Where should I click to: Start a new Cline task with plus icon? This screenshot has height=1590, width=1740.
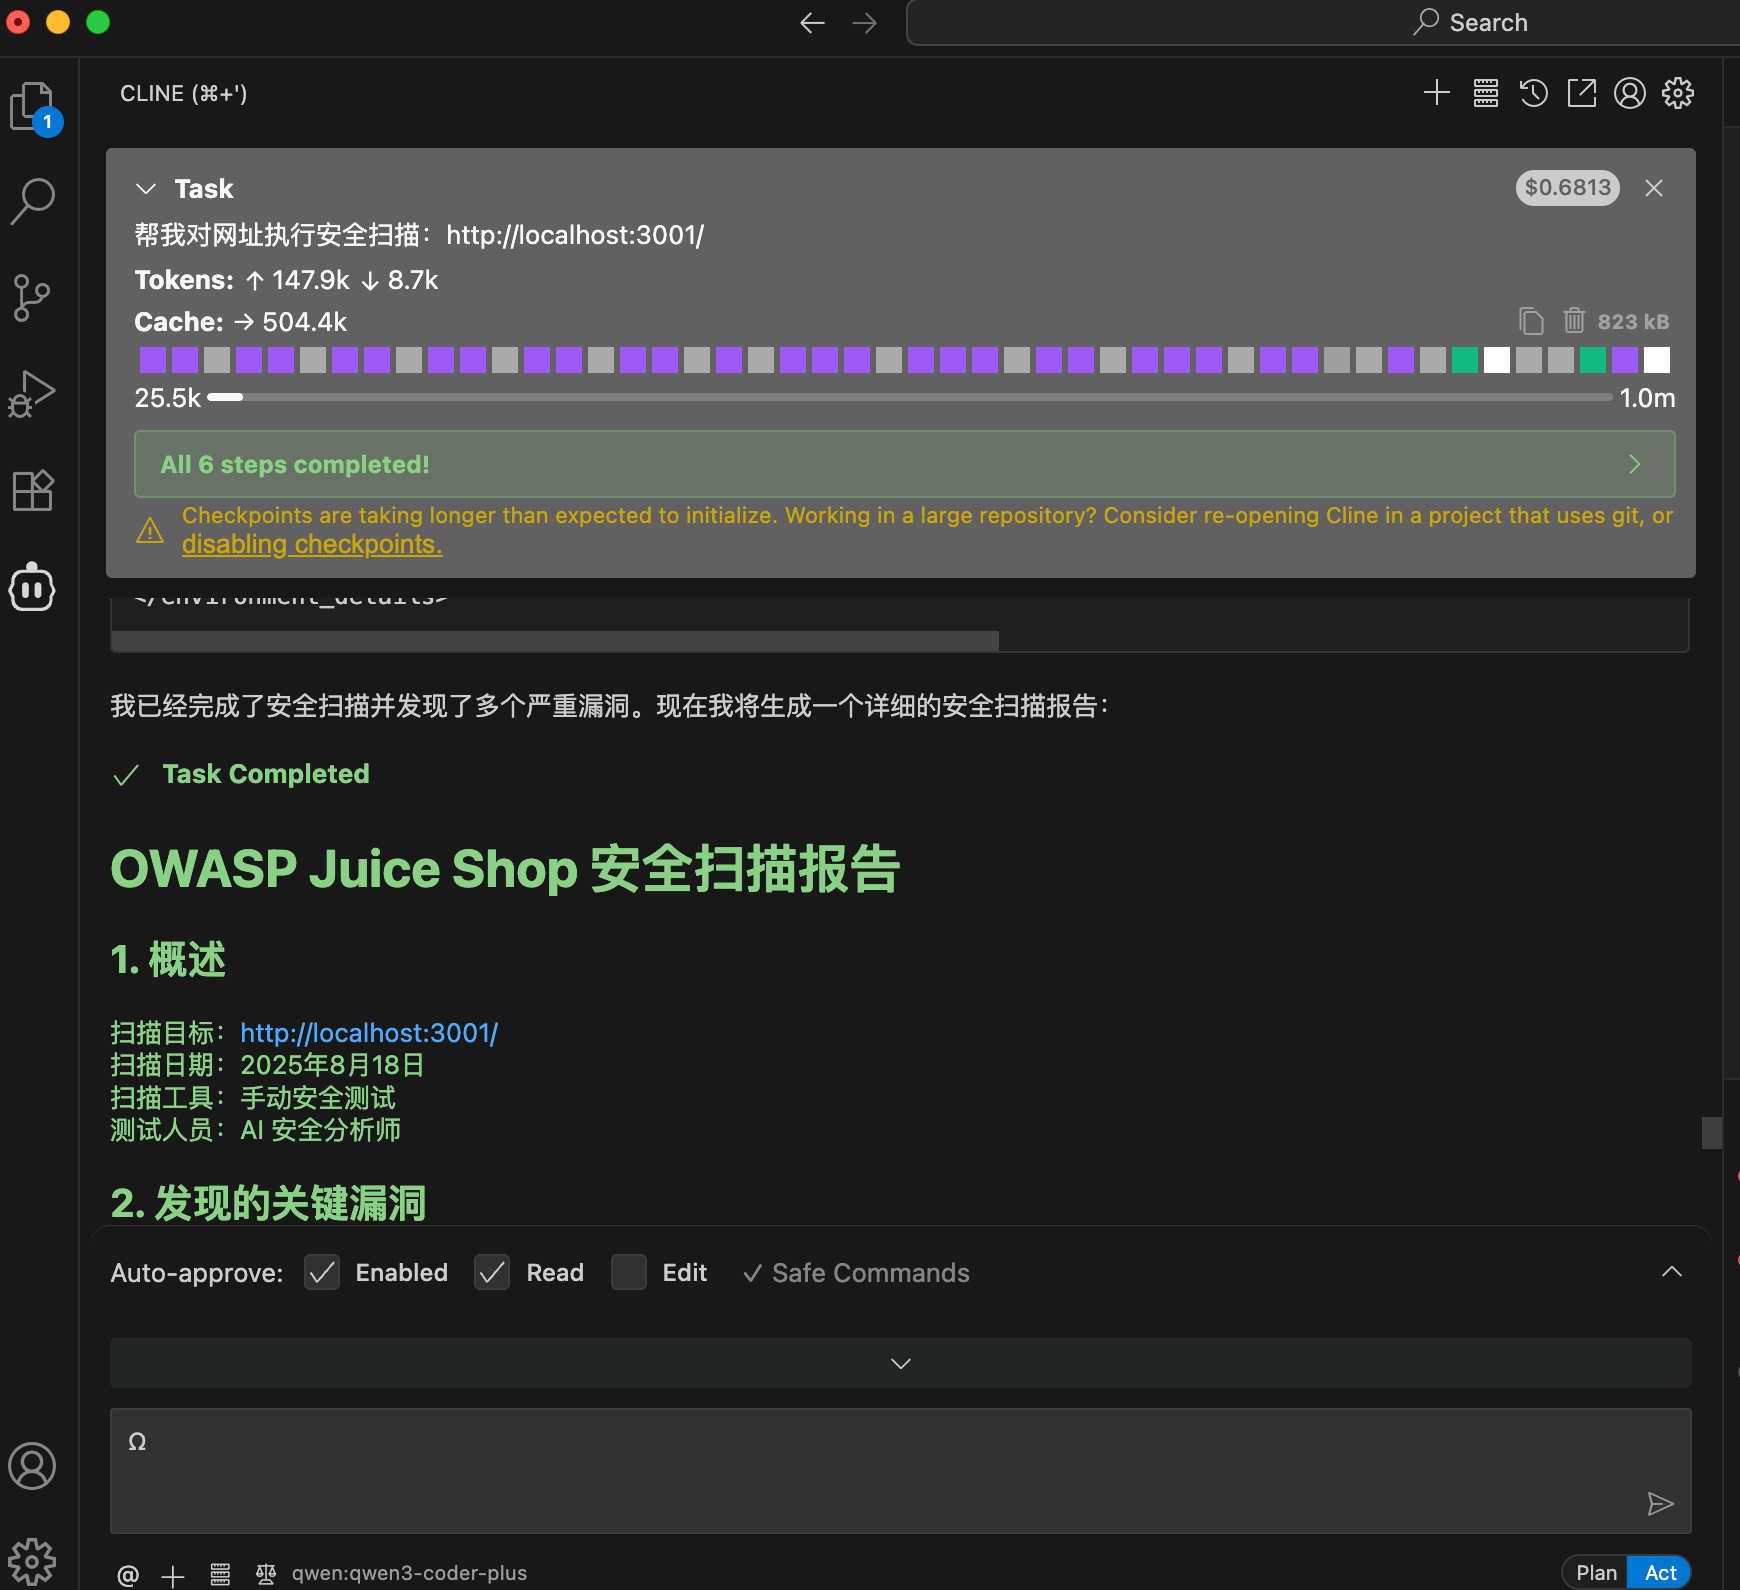(1437, 93)
